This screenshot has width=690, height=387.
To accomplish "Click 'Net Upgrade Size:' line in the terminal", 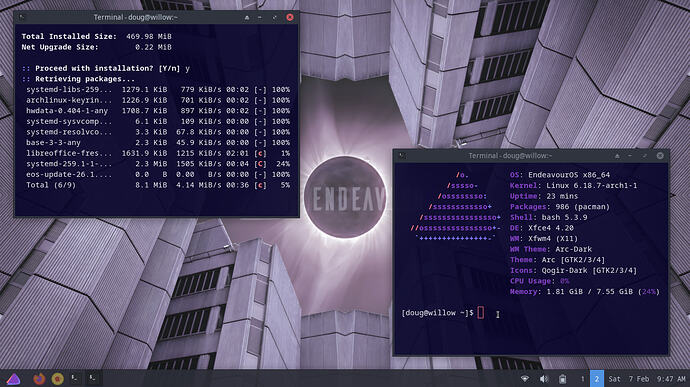I will [96, 47].
